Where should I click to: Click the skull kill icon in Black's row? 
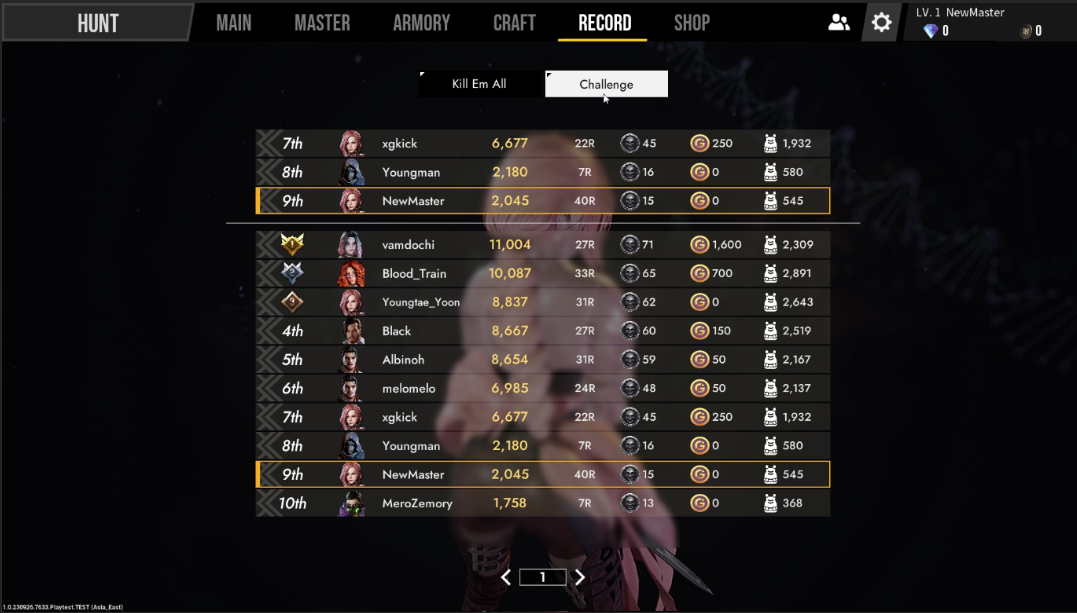629,331
